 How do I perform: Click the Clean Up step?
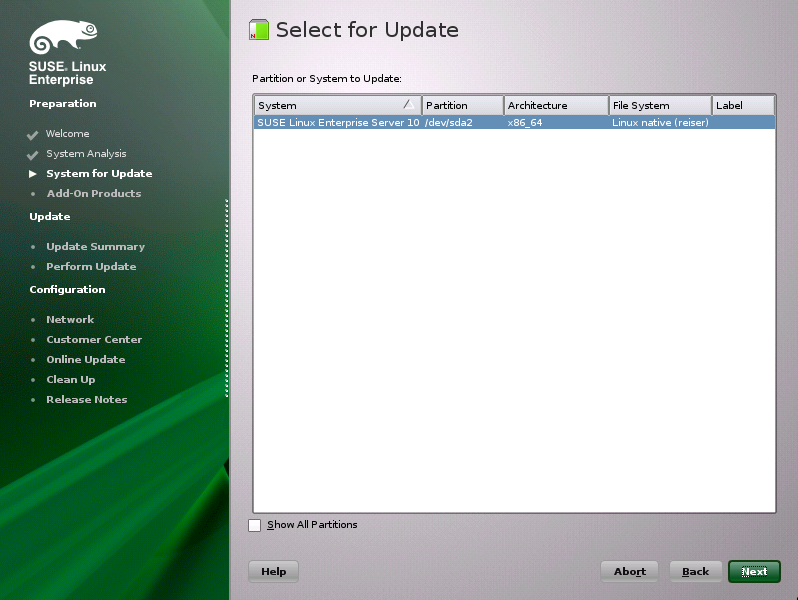pos(71,380)
